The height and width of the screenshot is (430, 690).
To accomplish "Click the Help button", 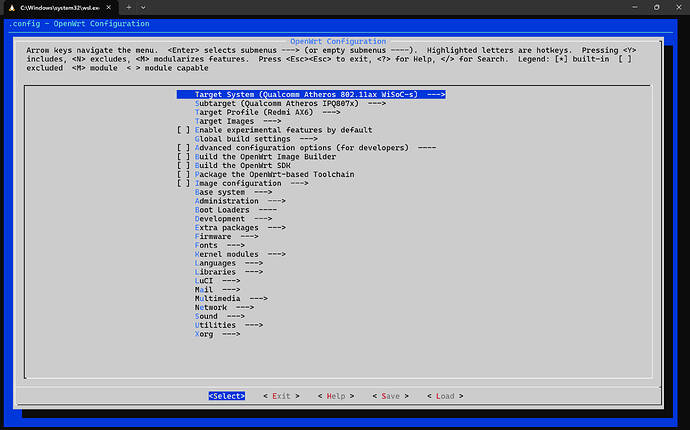I will (336, 396).
